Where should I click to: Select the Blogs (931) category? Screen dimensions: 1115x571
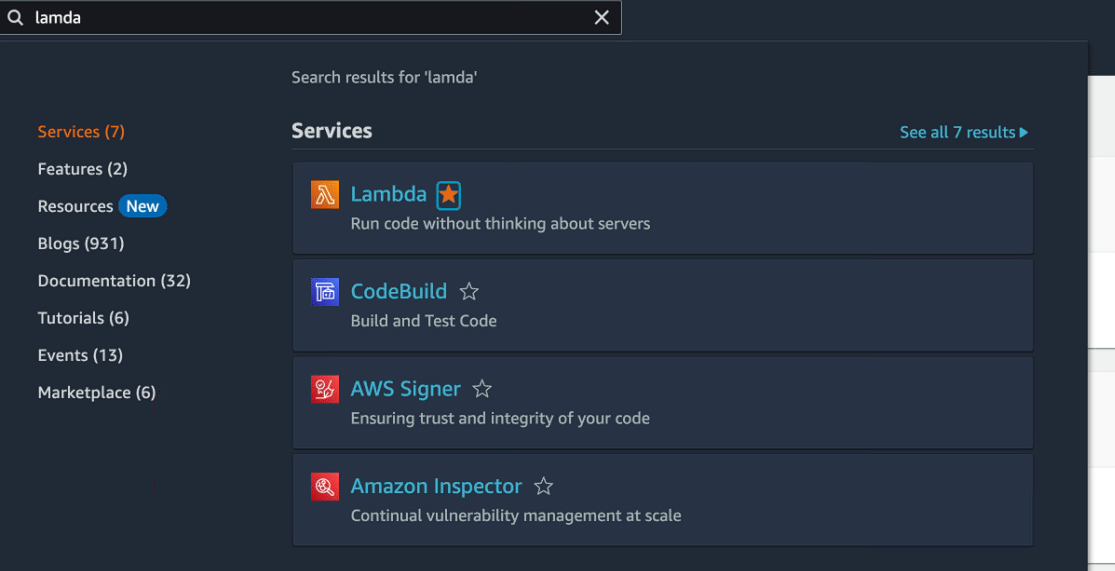(x=81, y=244)
